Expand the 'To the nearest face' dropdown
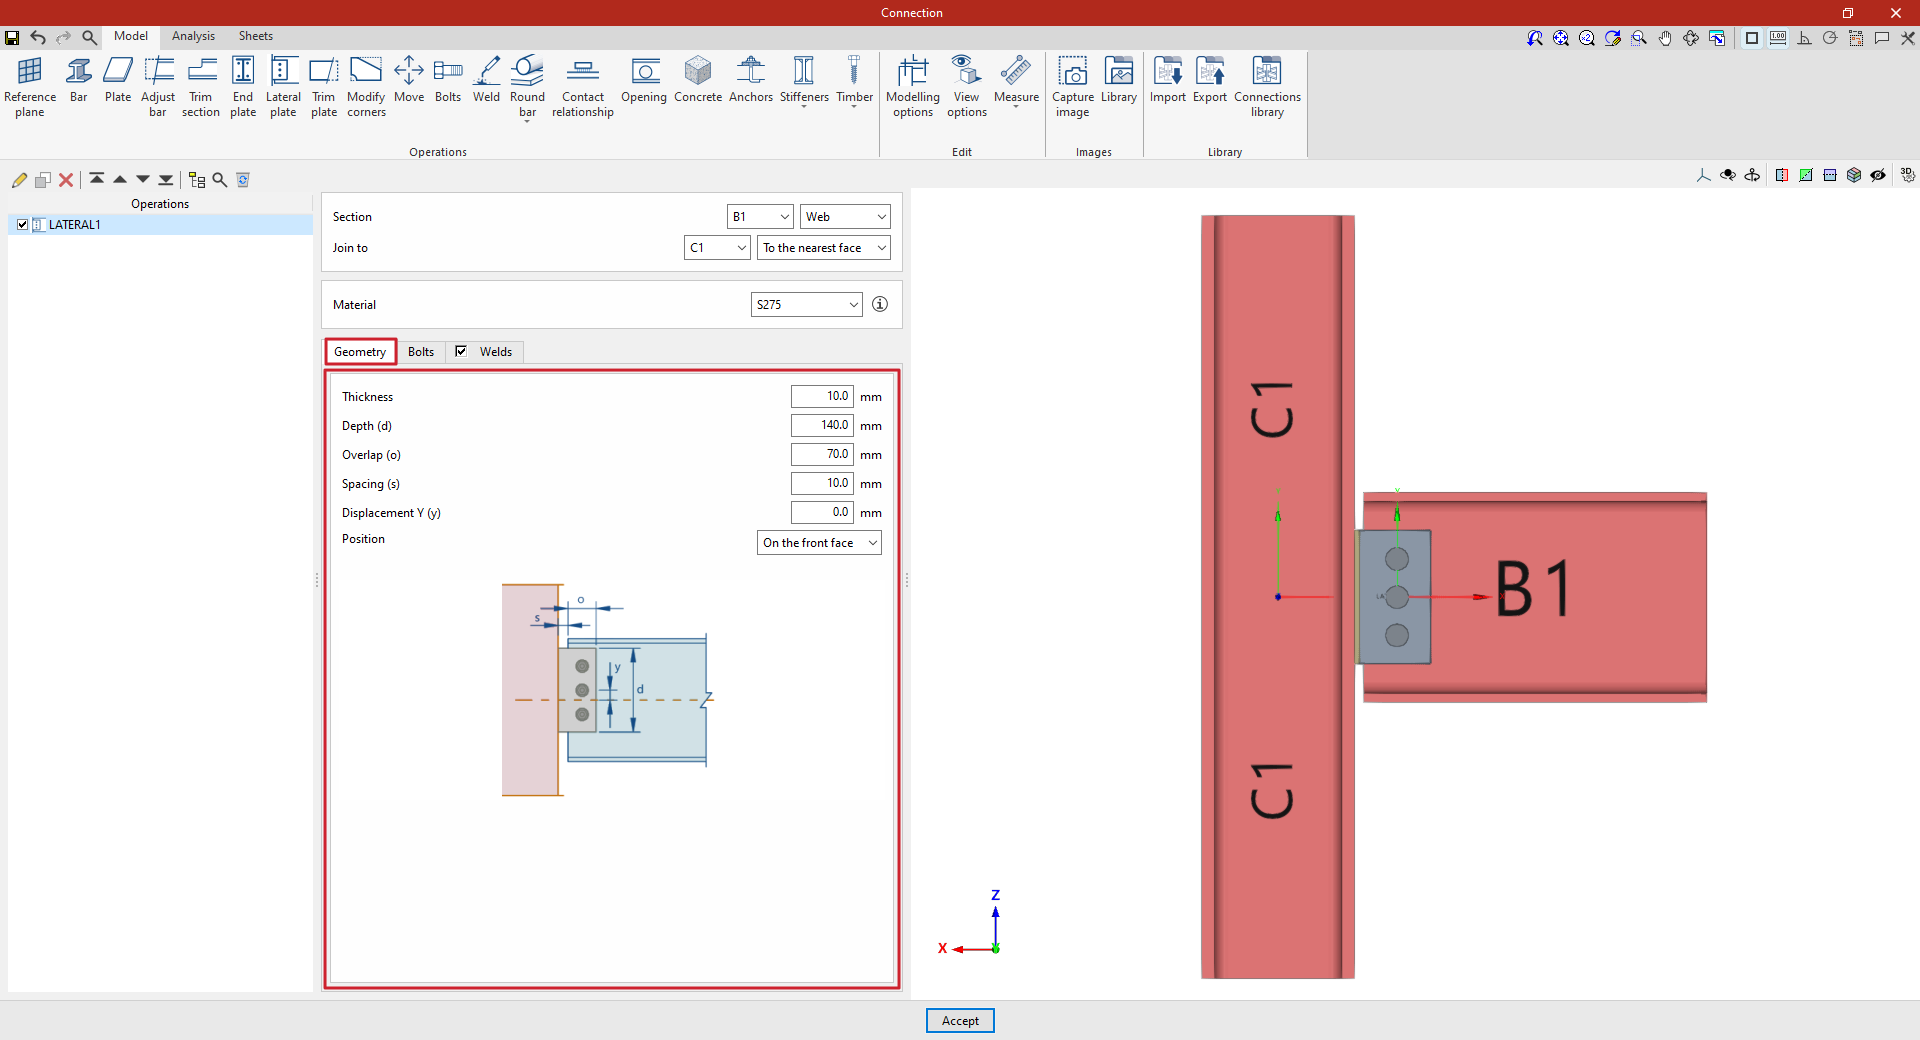1920x1040 pixels. [x=823, y=248]
